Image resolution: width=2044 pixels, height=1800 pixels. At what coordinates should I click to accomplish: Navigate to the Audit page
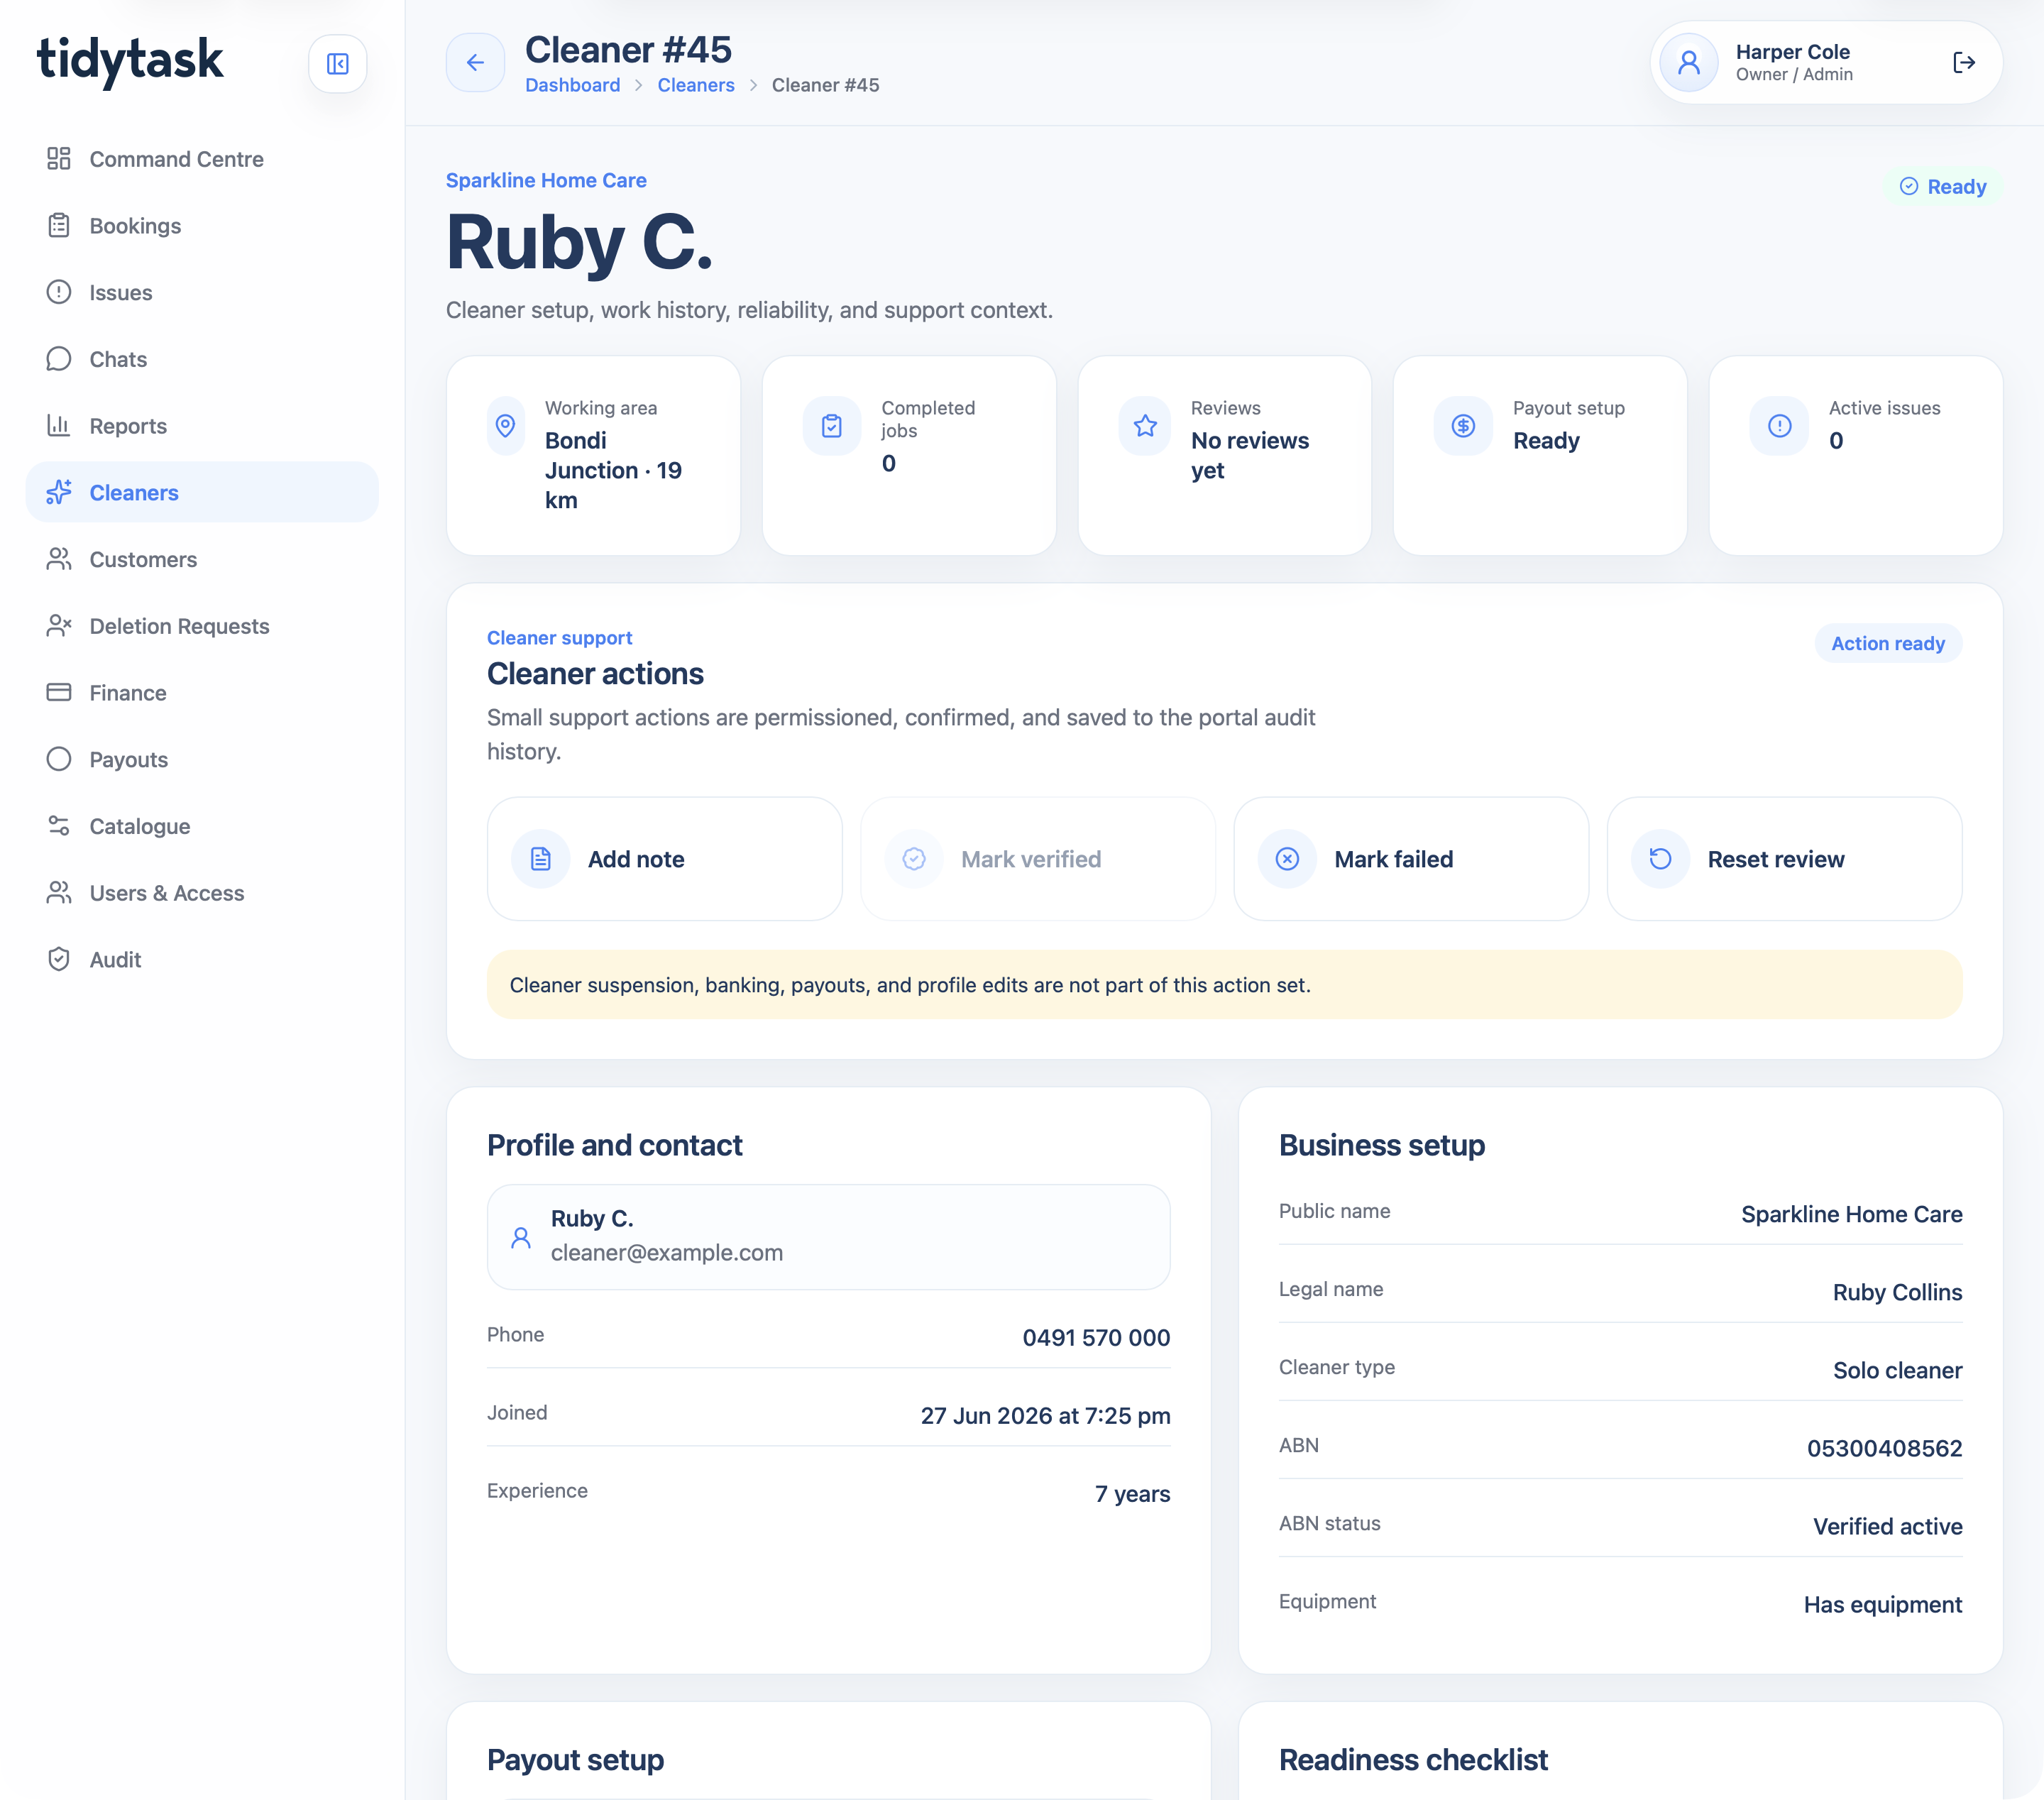[x=202, y=959]
